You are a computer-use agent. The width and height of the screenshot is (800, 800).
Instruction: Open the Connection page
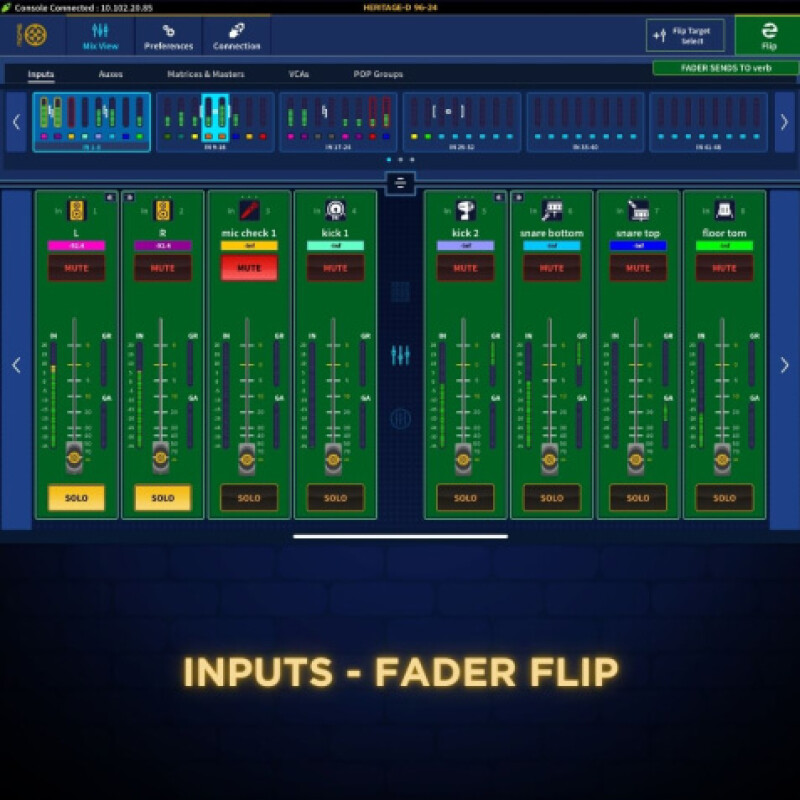coord(237,36)
